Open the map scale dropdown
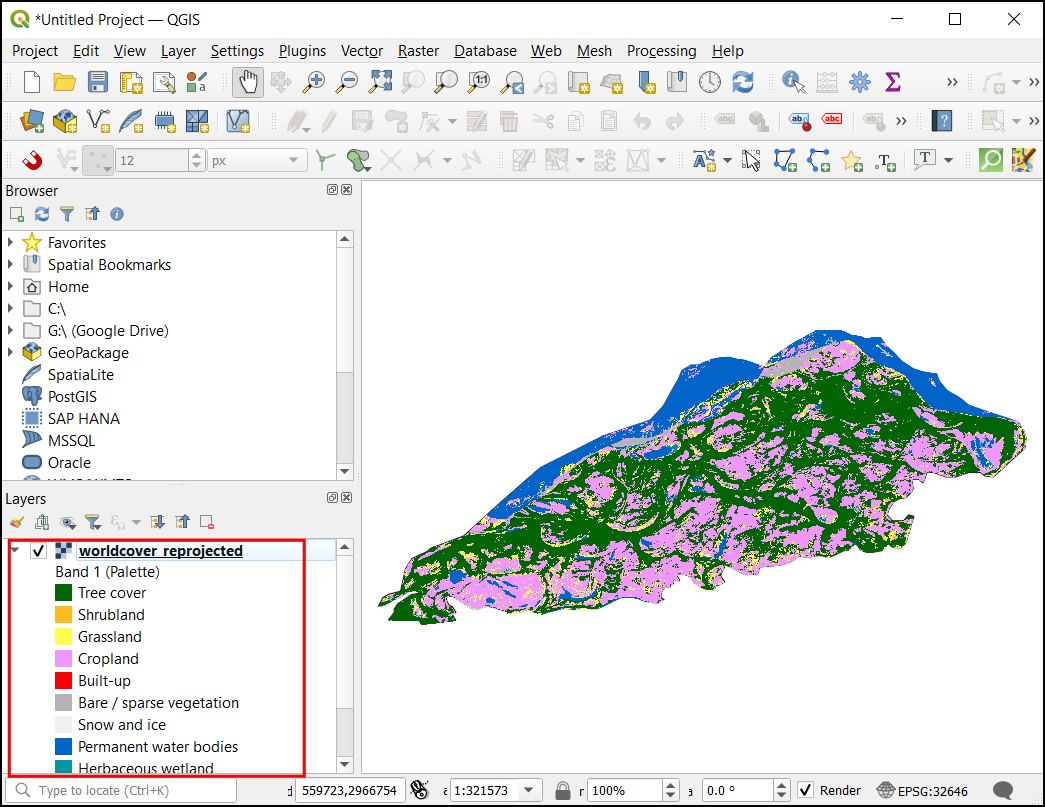 [529, 790]
